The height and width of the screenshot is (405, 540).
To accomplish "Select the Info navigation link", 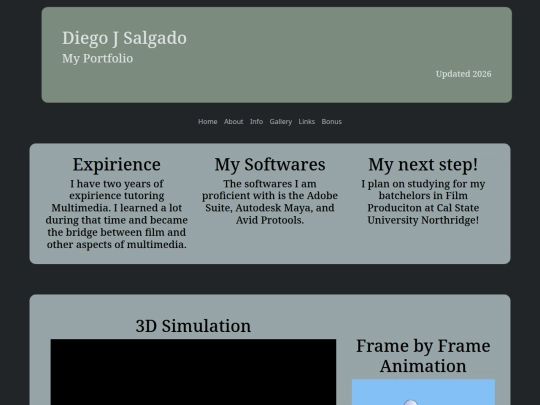I will pyautogui.click(x=256, y=122).
